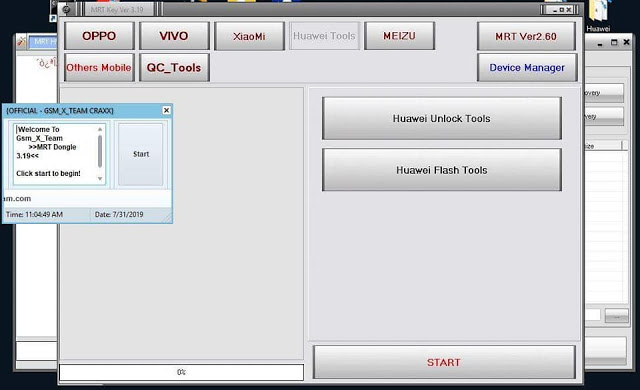Click the Date 7/31/2019 status entry
Viewport: 640px width, 390px height.
119,215
